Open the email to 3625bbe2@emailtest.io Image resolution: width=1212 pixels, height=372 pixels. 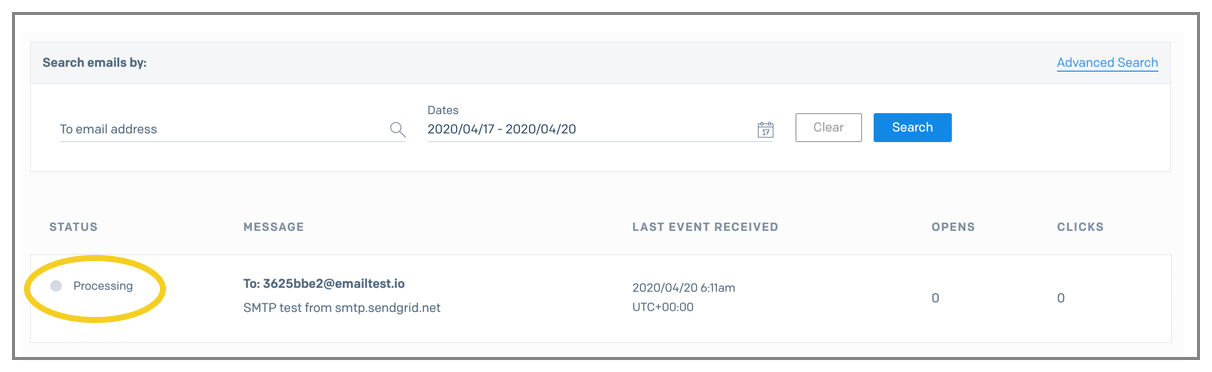click(x=324, y=284)
